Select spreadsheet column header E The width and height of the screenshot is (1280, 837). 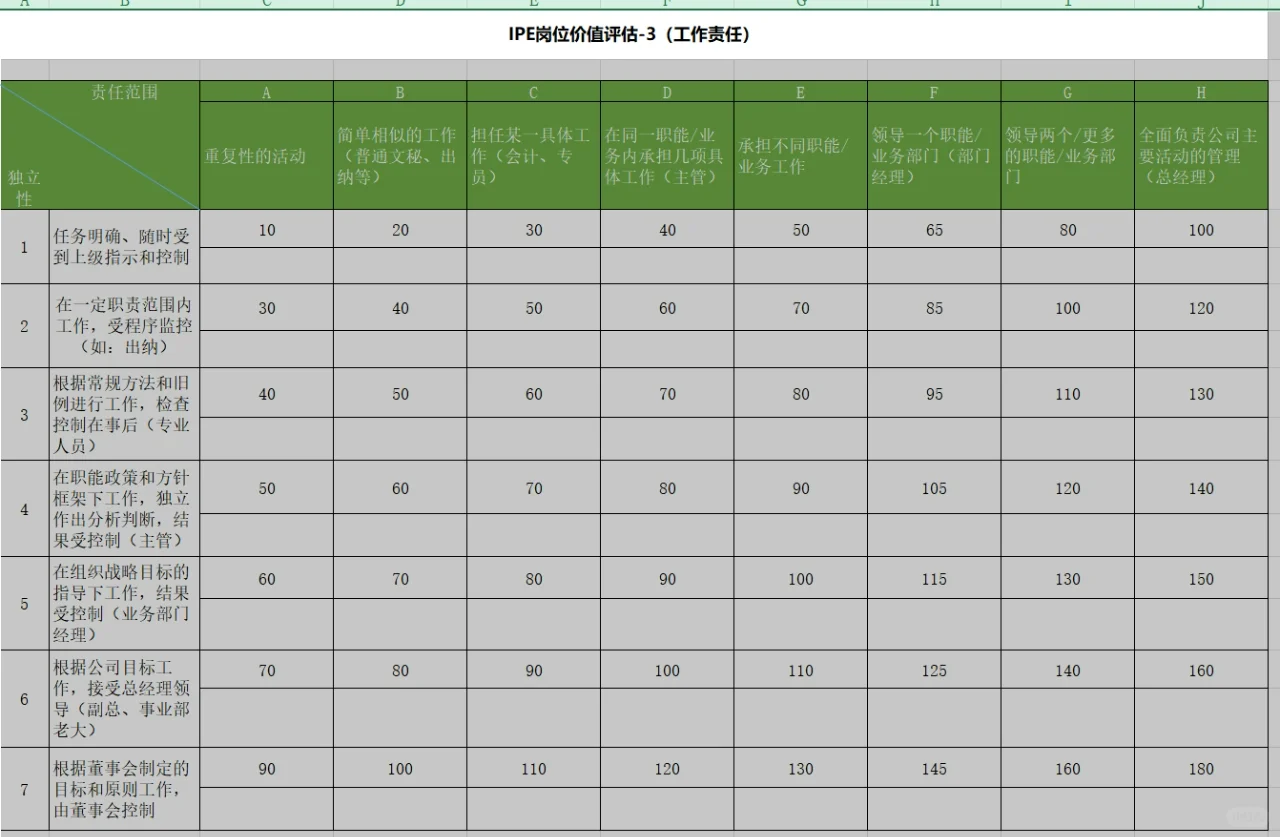click(x=534, y=5)
